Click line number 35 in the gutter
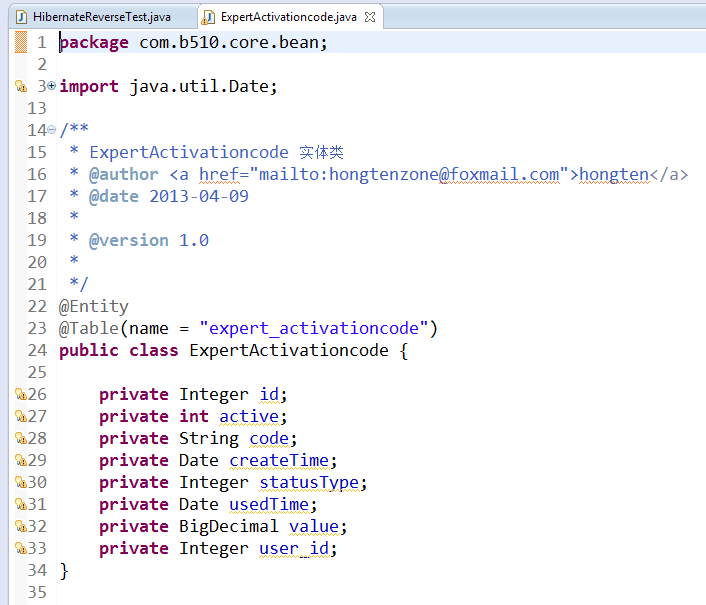Screen dimensions: 706x605 pyautogui.click(x=37, y=592)
